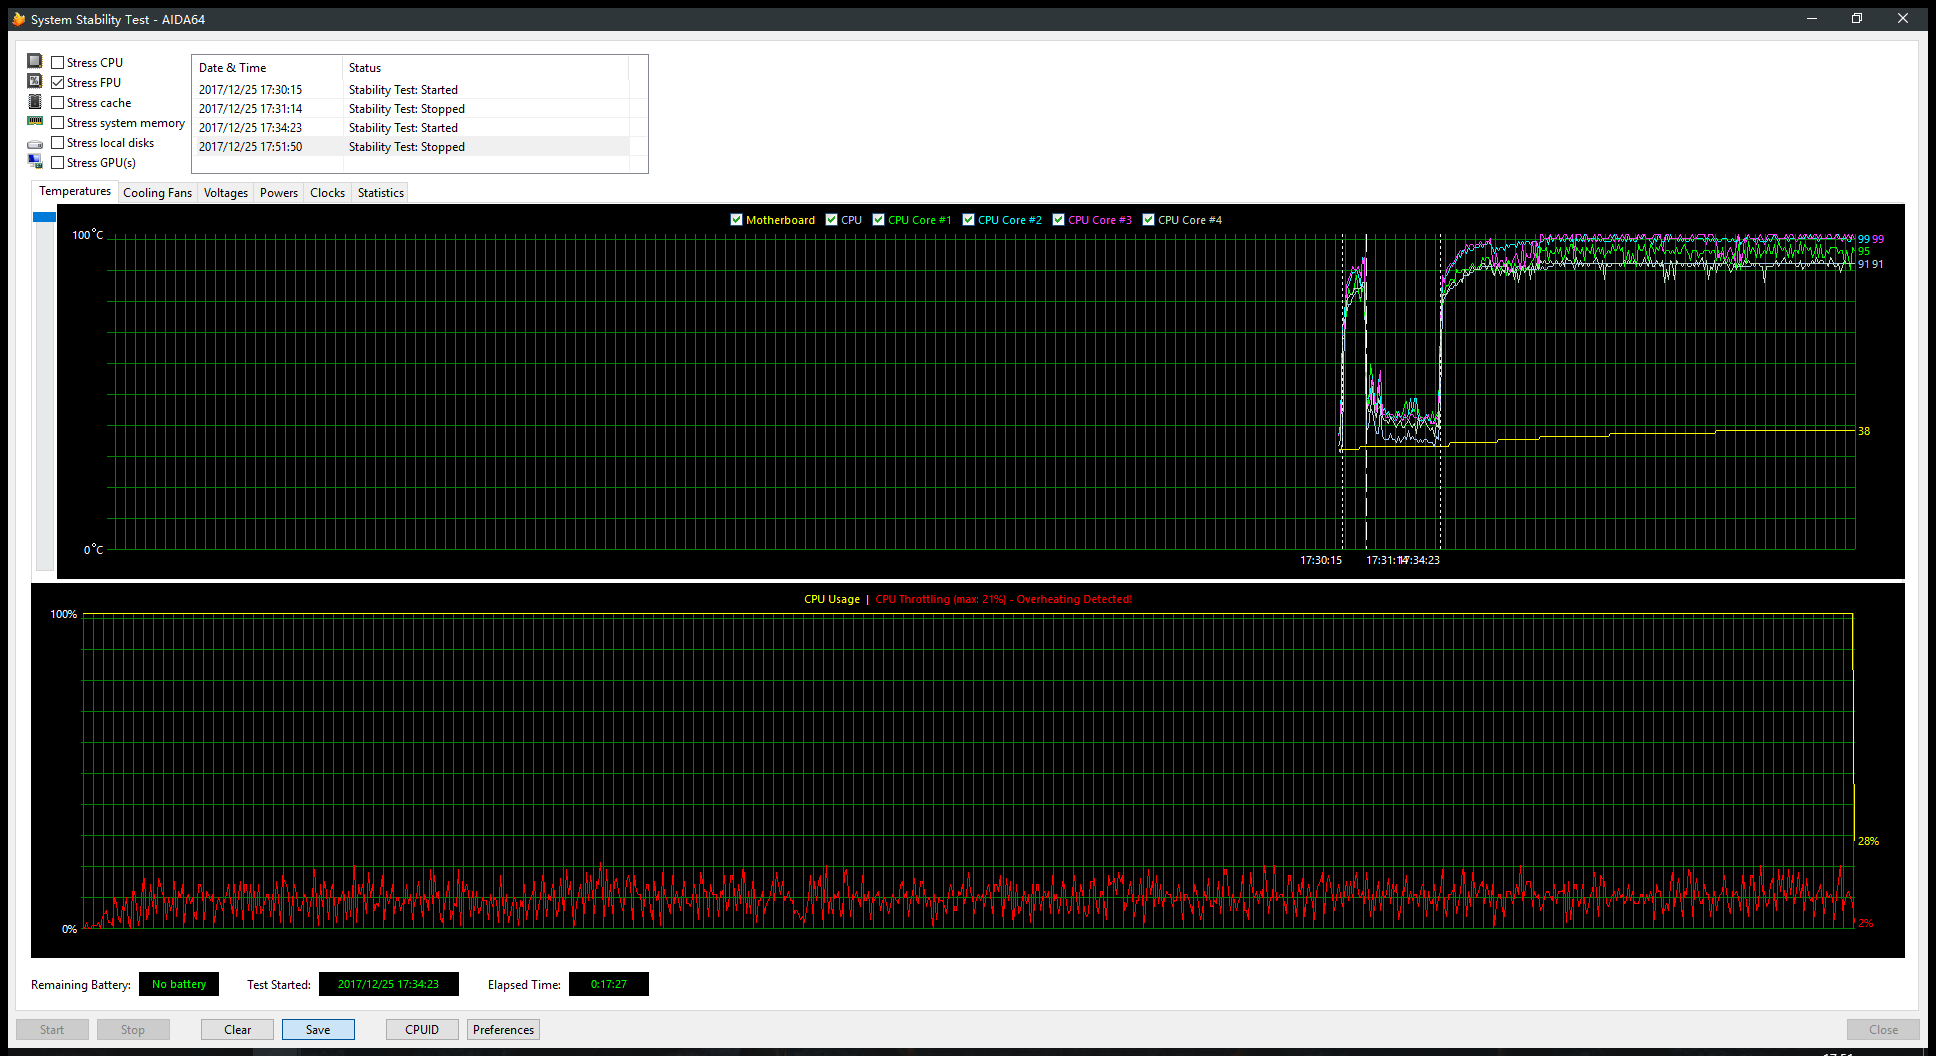
Task: Hide the Motherboard temperature line
Action: tap(736, 220)
